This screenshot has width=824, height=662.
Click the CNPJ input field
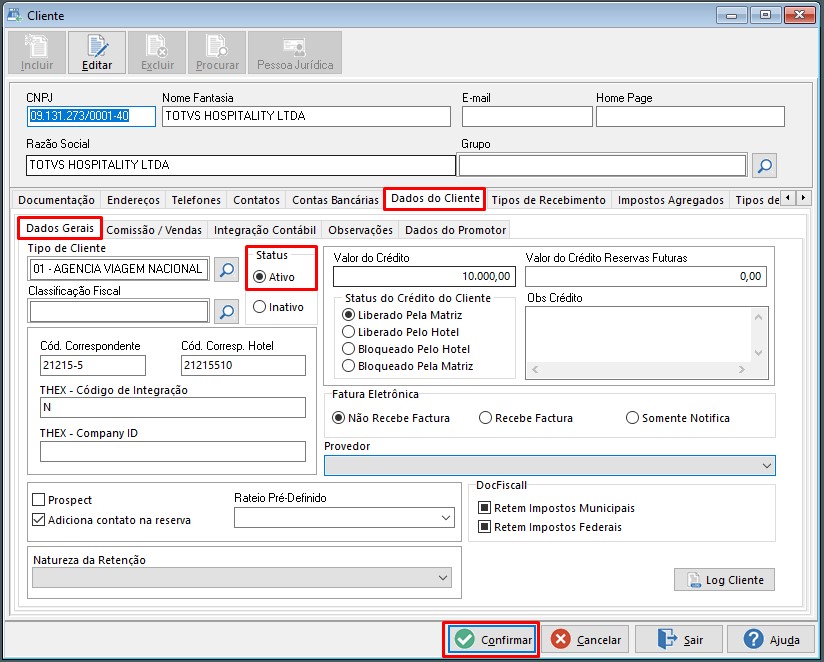[x=91, y=116]
